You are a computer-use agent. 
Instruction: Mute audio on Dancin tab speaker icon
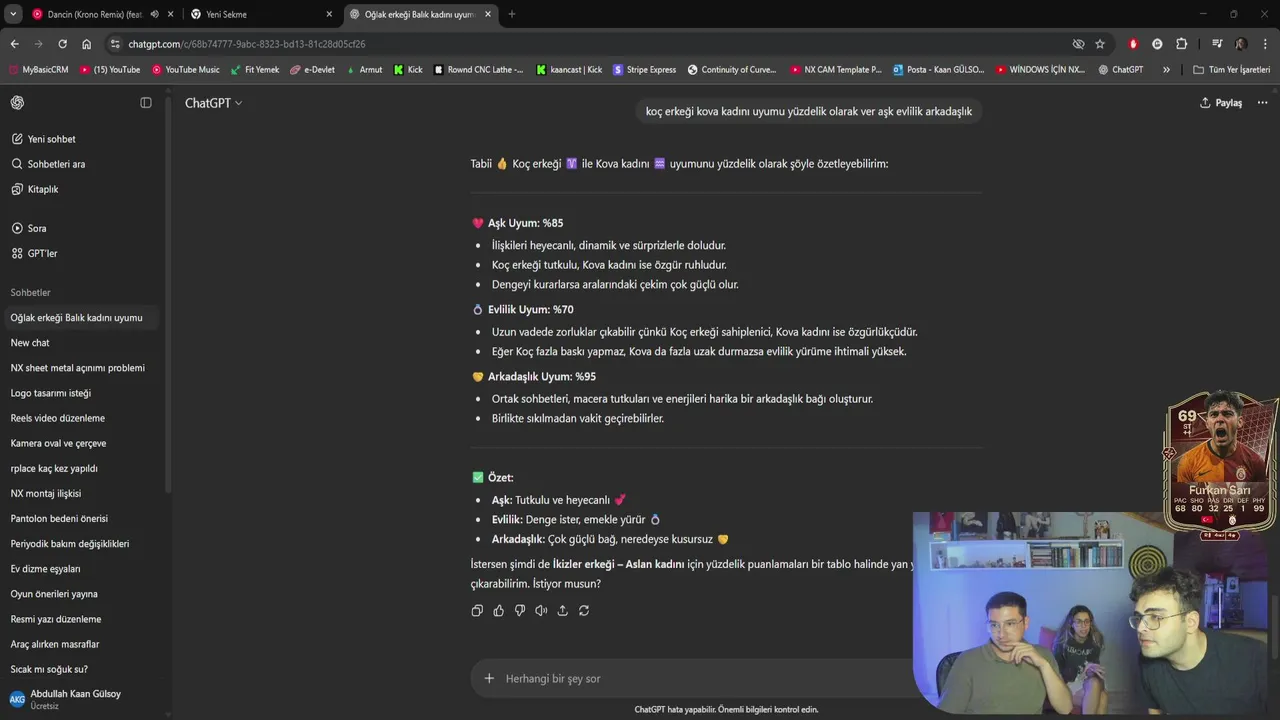point(154,14)
